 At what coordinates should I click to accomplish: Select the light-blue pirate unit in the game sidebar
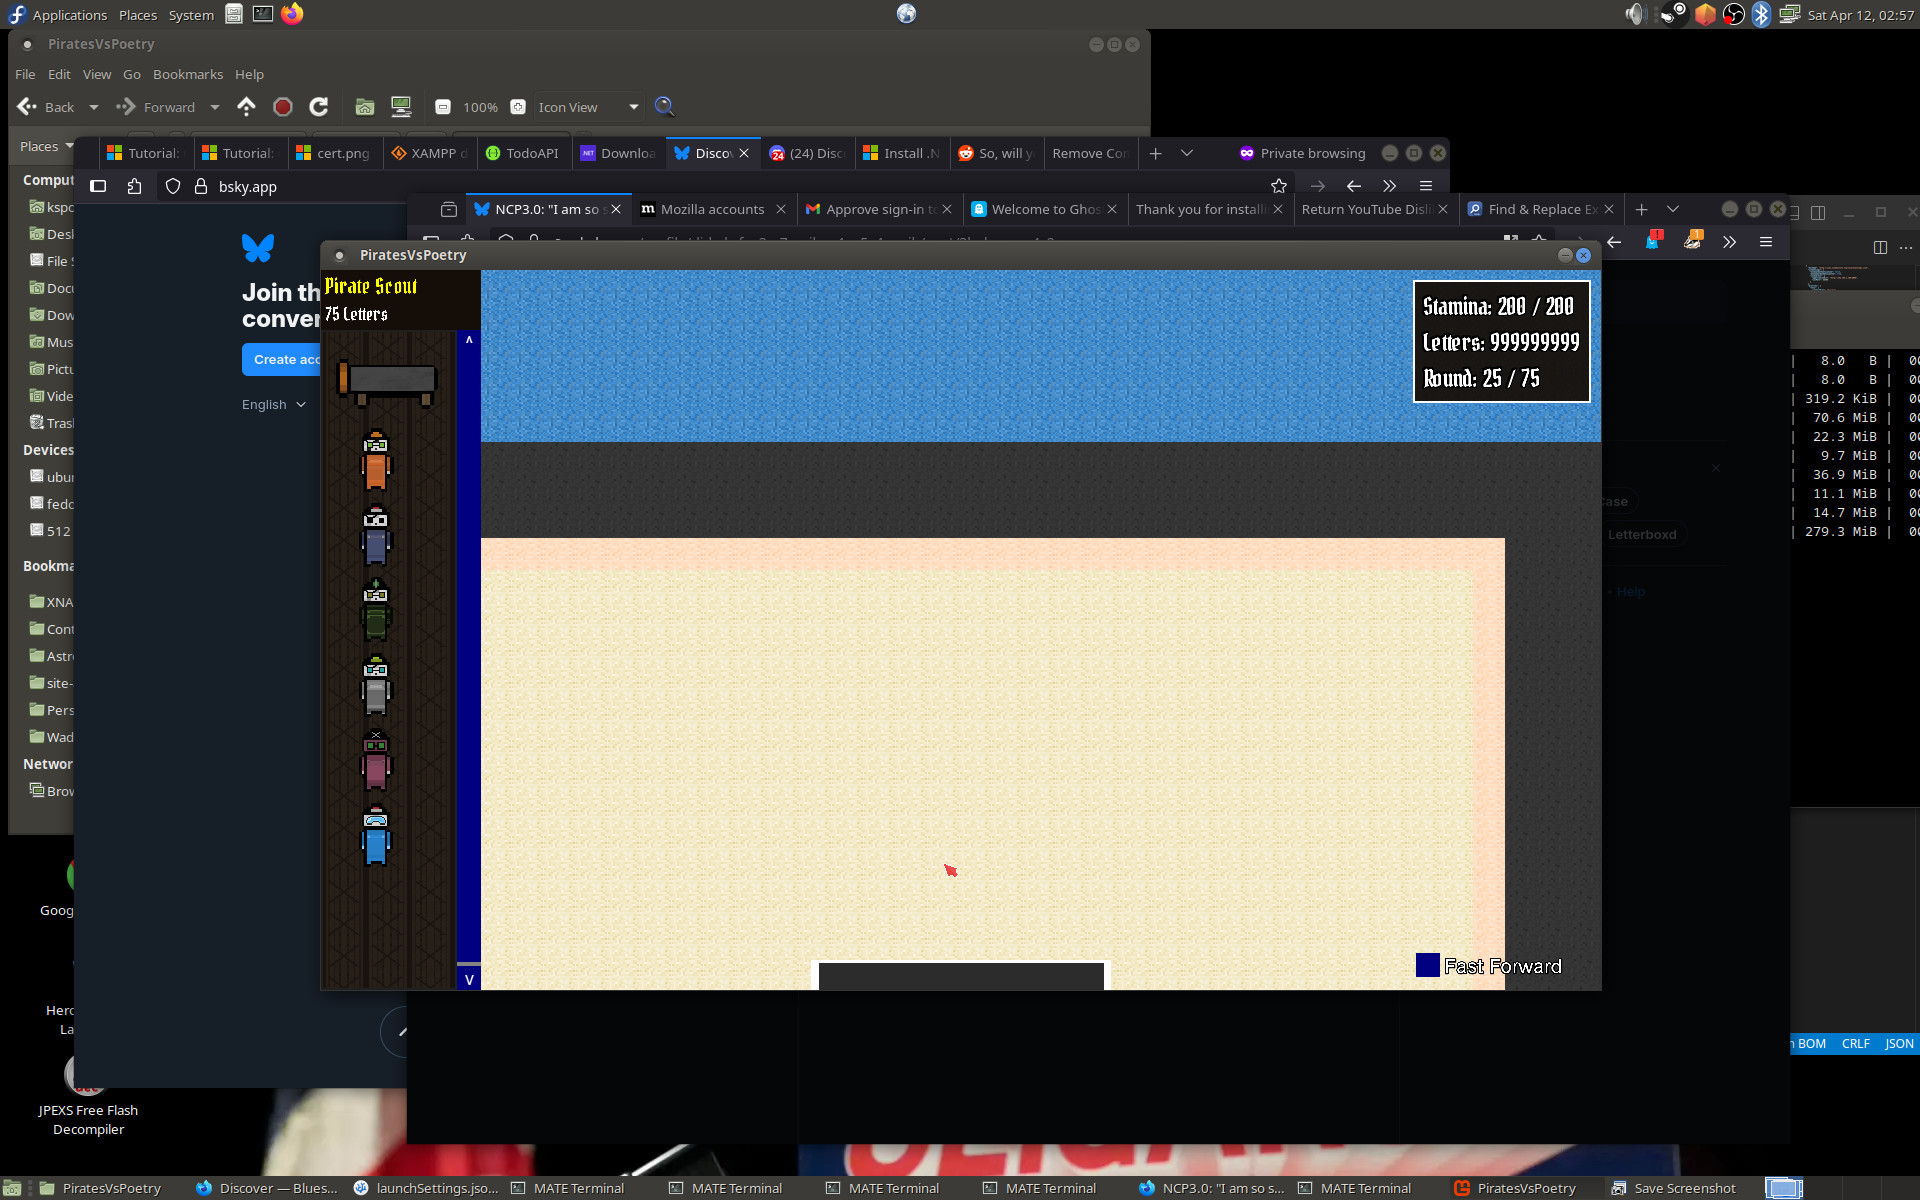(x=376, y=836)
